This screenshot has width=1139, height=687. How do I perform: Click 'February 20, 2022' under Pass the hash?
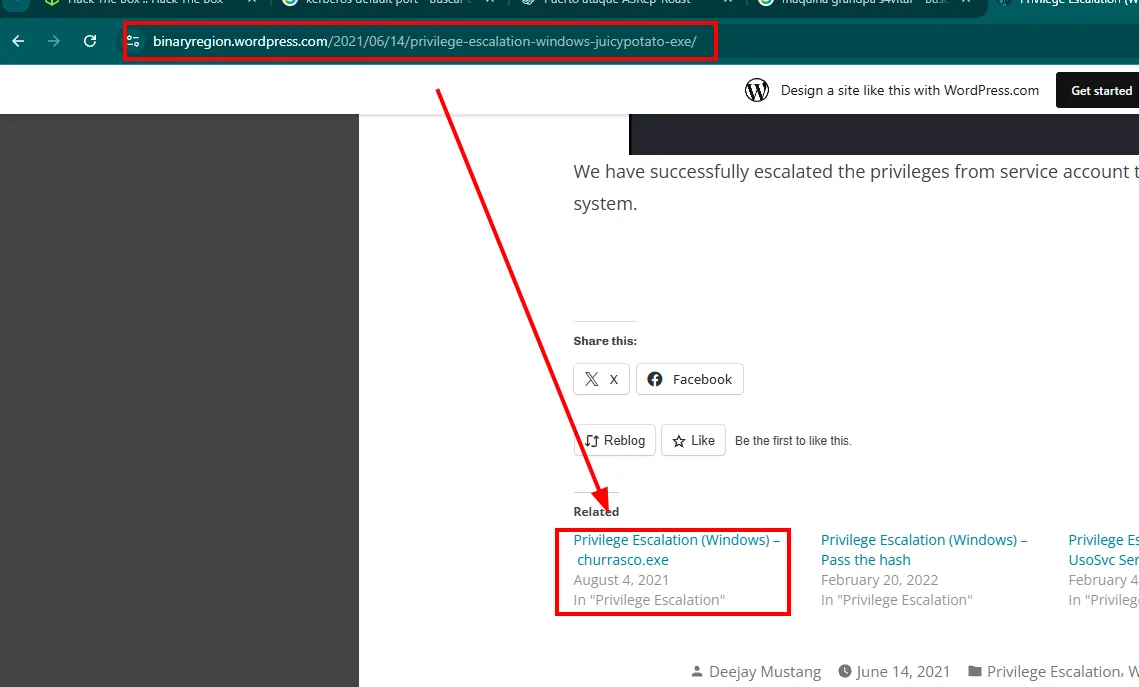pos(880,580)
